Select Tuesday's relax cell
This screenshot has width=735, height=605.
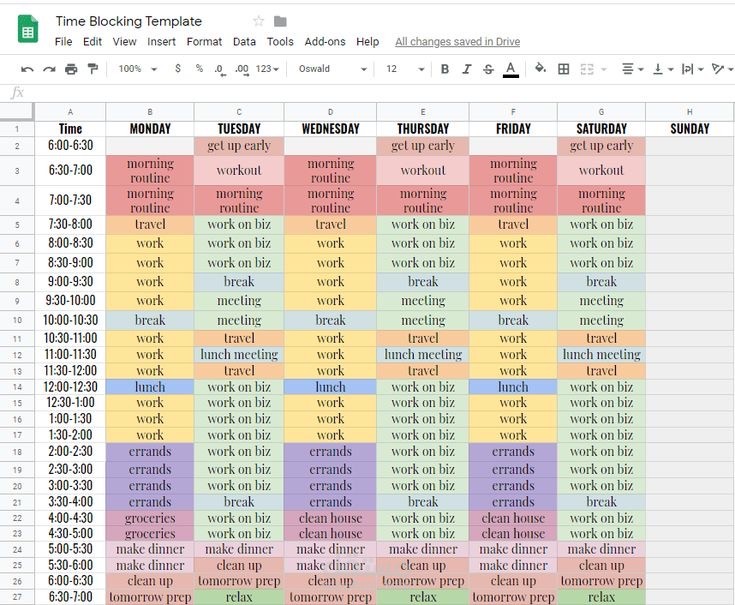(239, 597)
